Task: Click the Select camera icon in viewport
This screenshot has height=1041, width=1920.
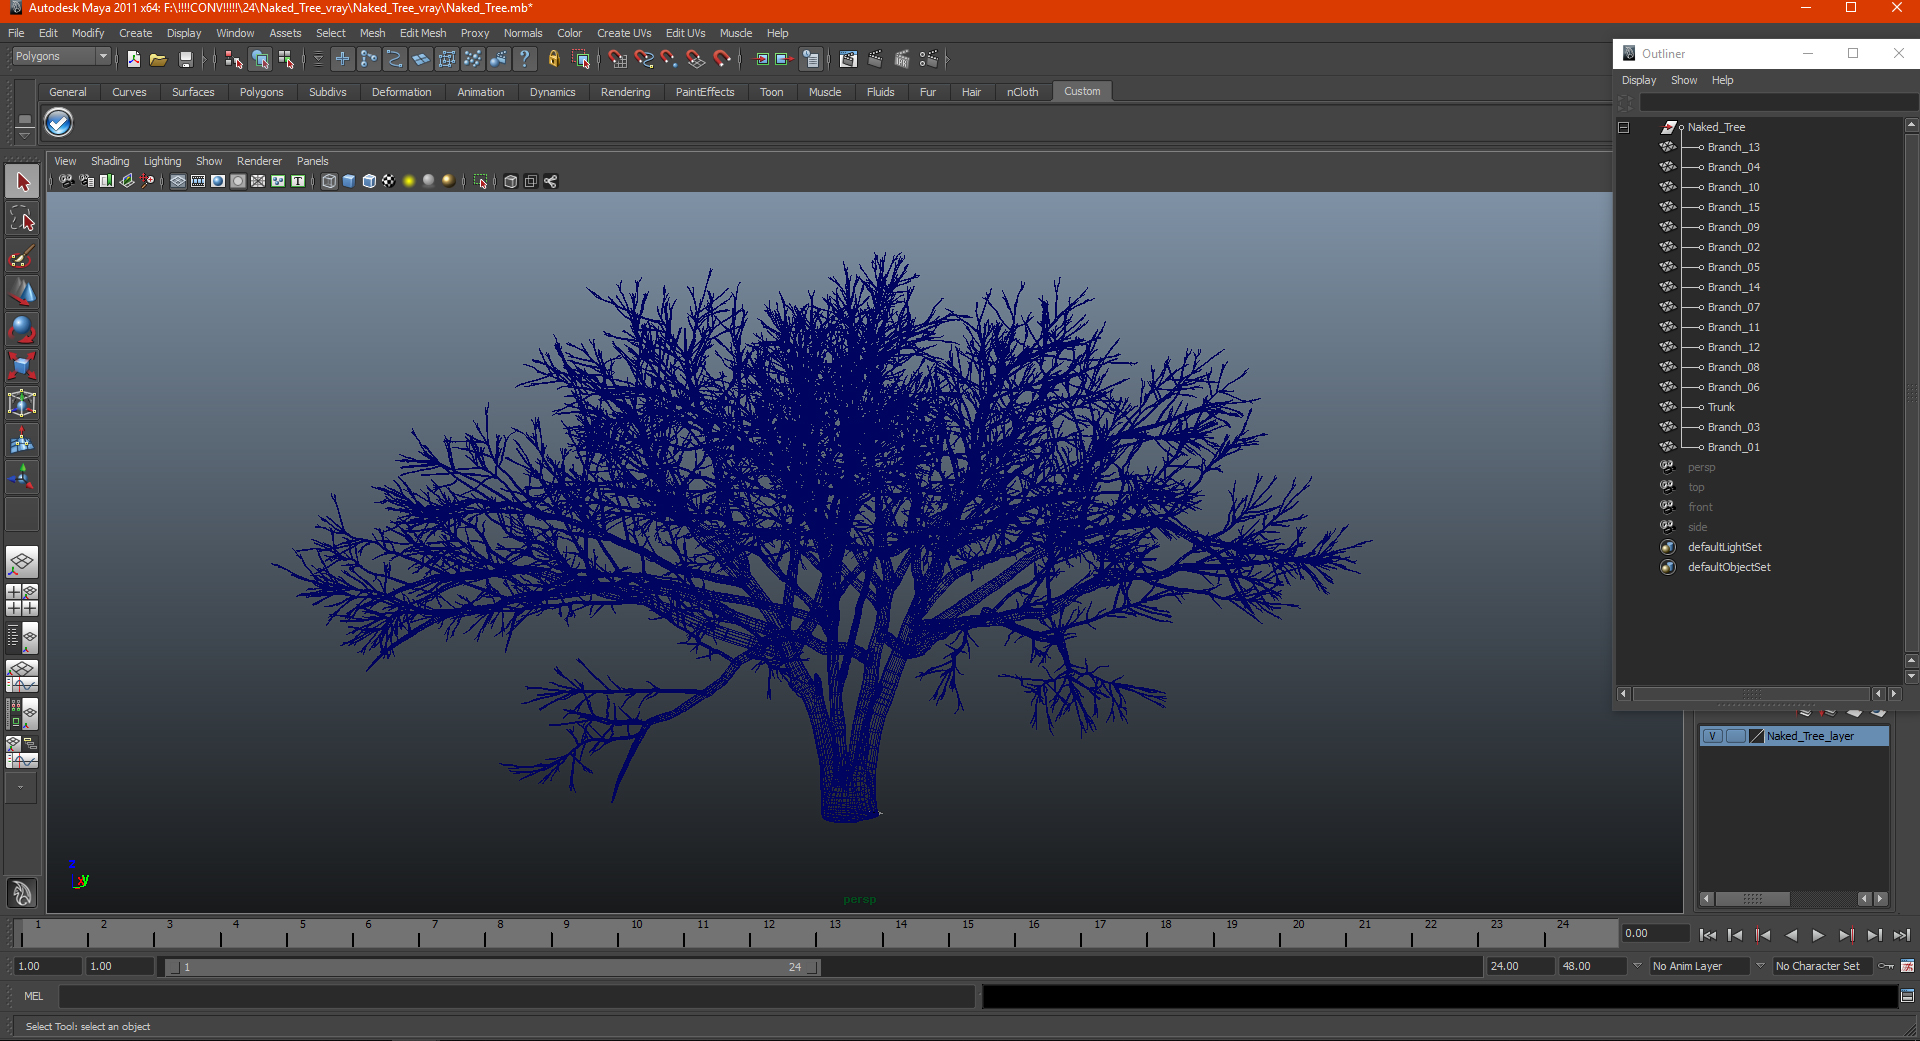Action: (66, 181)
